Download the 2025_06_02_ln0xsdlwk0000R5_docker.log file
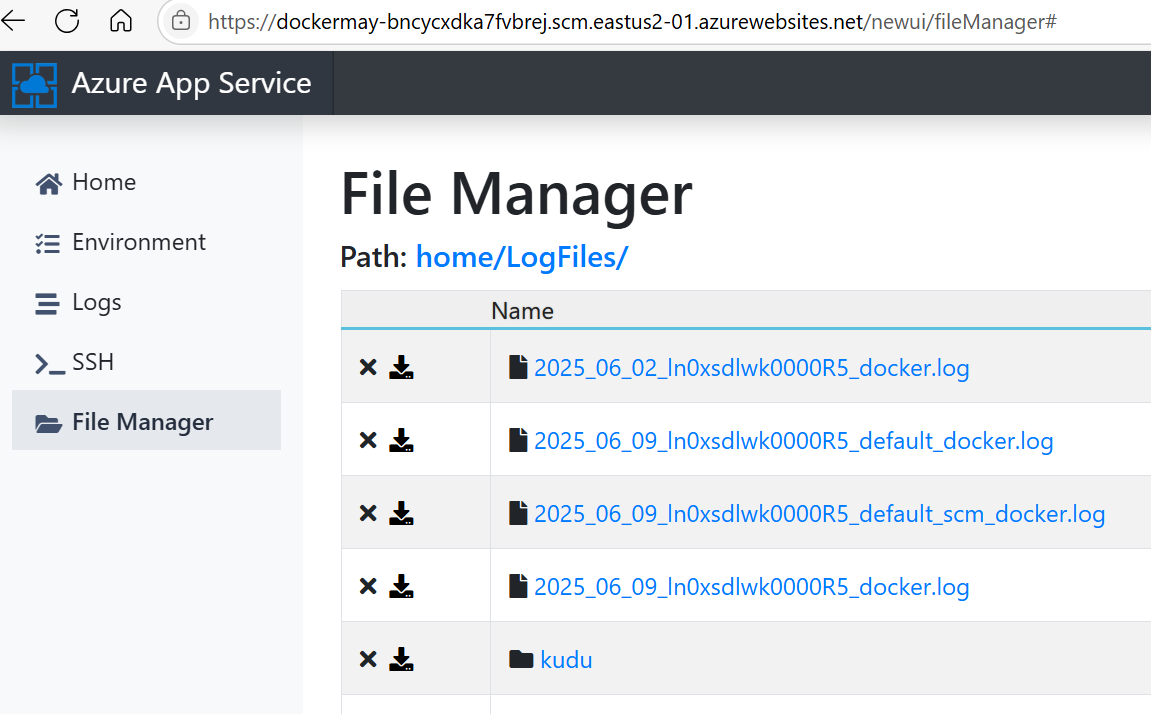The width and height of the screenshot is (1151, 714). [402, 367]
